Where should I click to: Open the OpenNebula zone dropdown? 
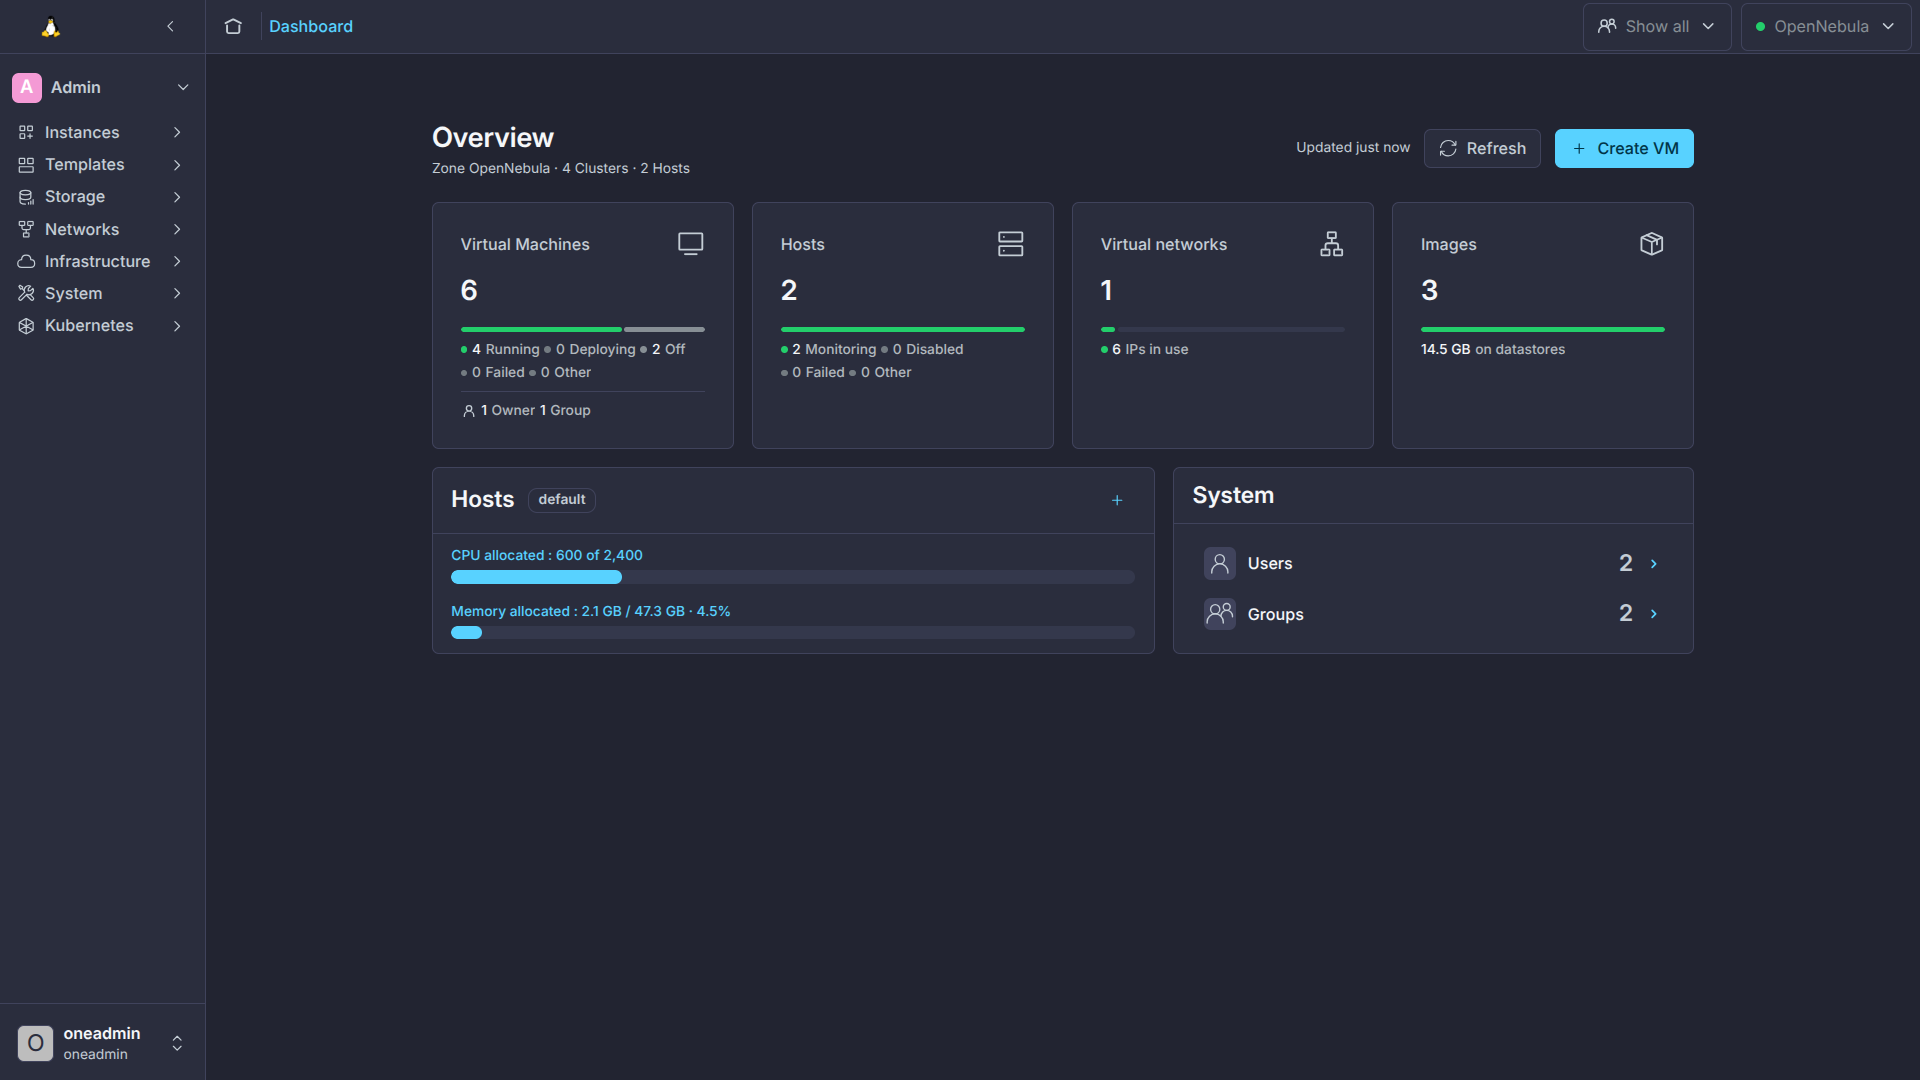(1825, 27)
